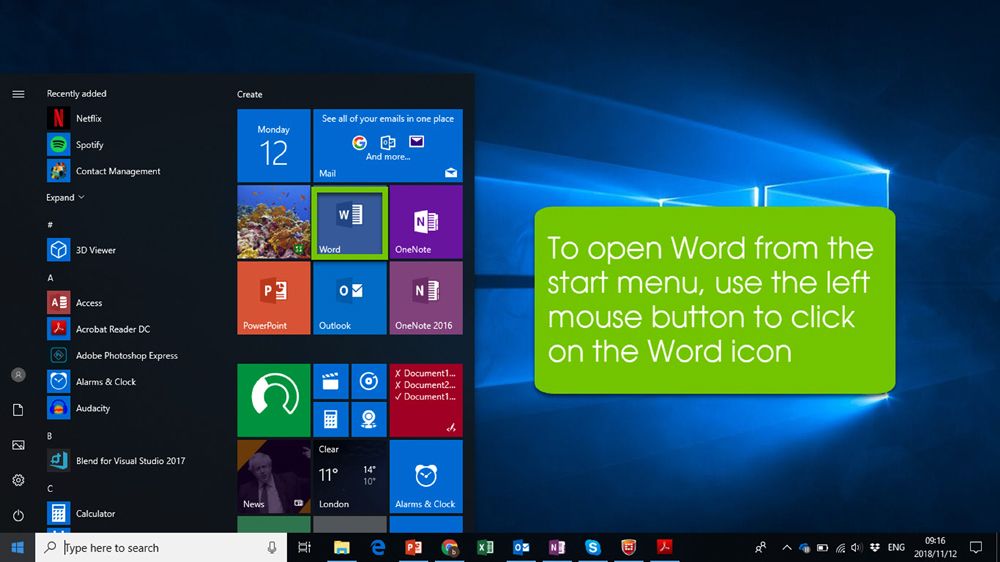The image size is (1000, 562).
Task: Click the Excel icon in the taskbar
Action: point(485,547)
